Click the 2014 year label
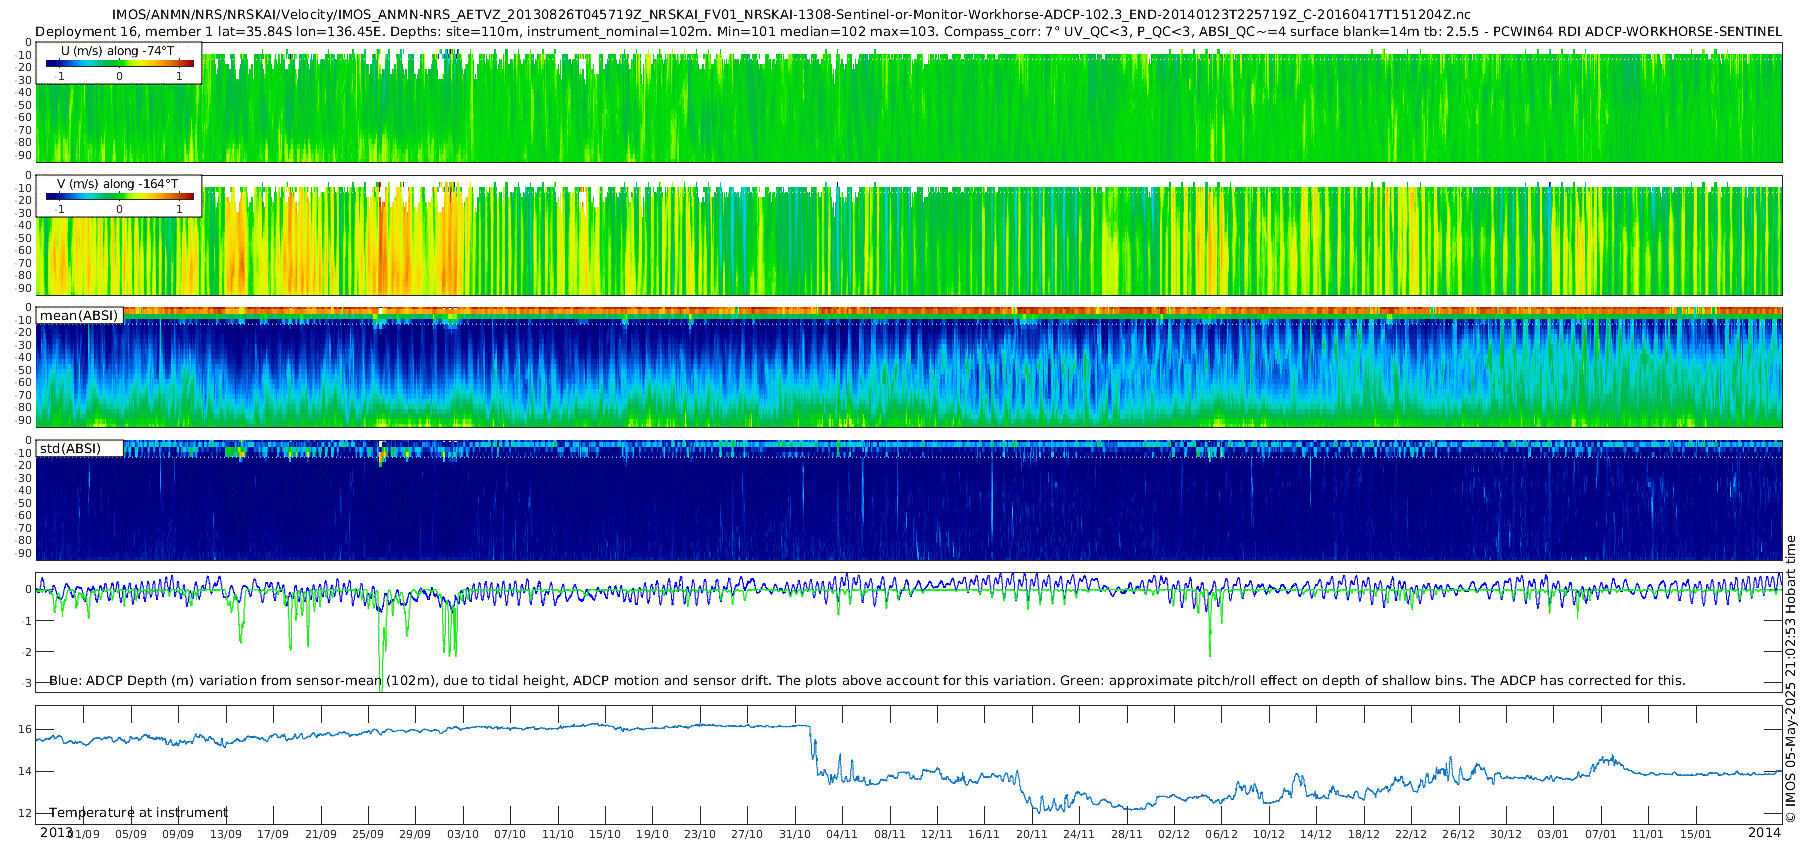1800x850 pixels. (1764, 832)
